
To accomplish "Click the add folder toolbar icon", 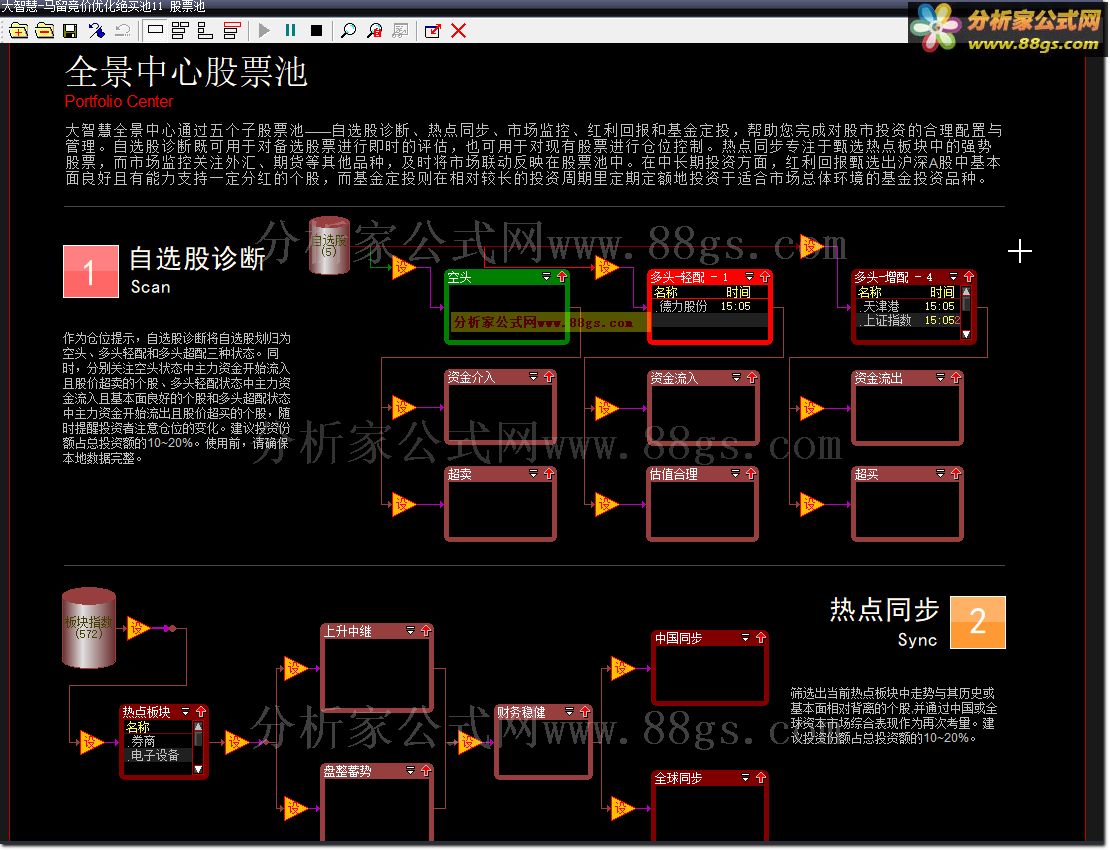I will pyautogui.click(x=19, y=30).
